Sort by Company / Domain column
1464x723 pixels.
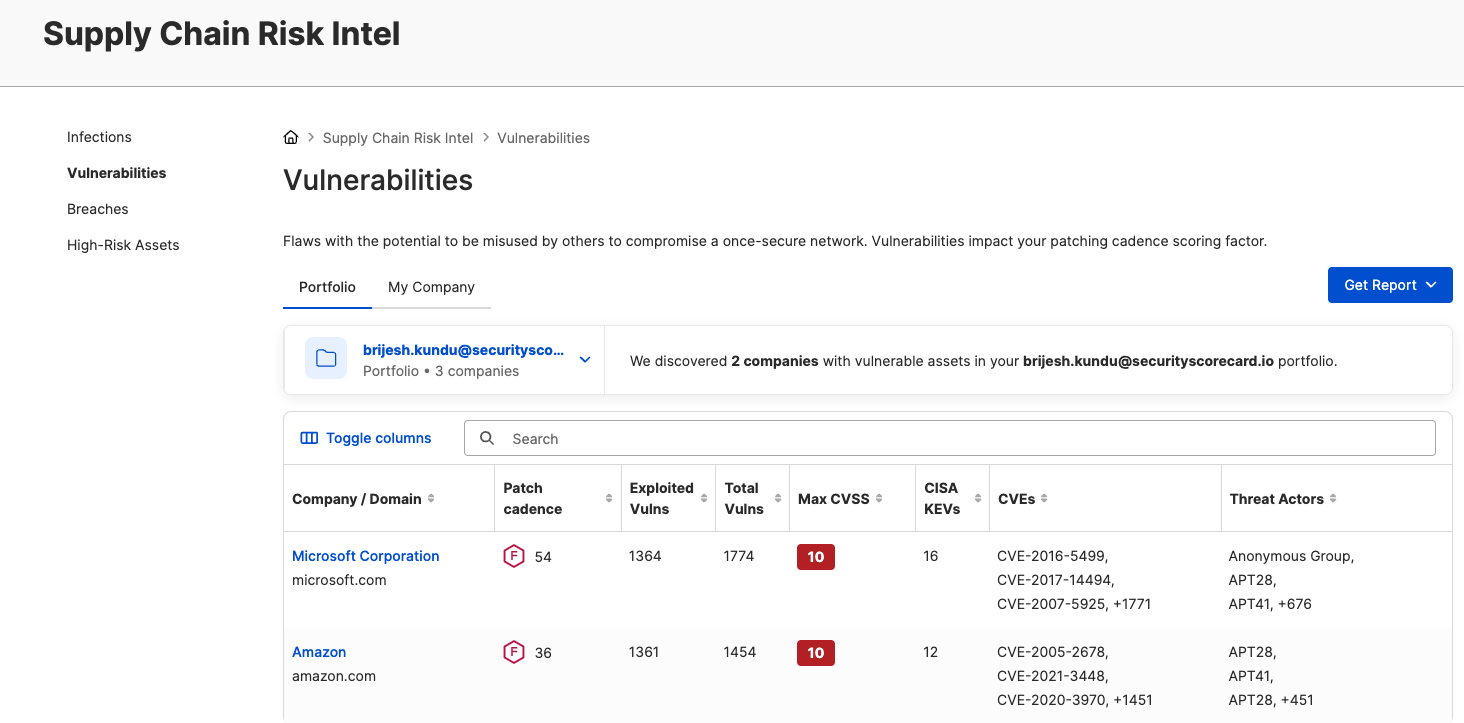pyautogui.click(x=431, y=499)
